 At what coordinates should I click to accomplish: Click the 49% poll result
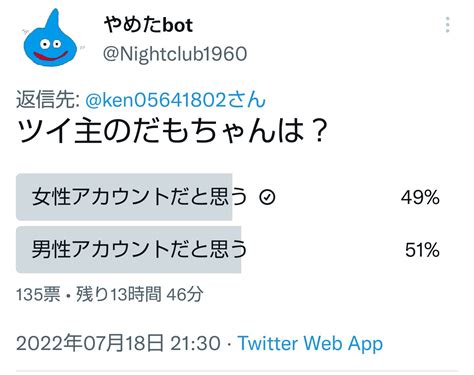pos(420,197)
